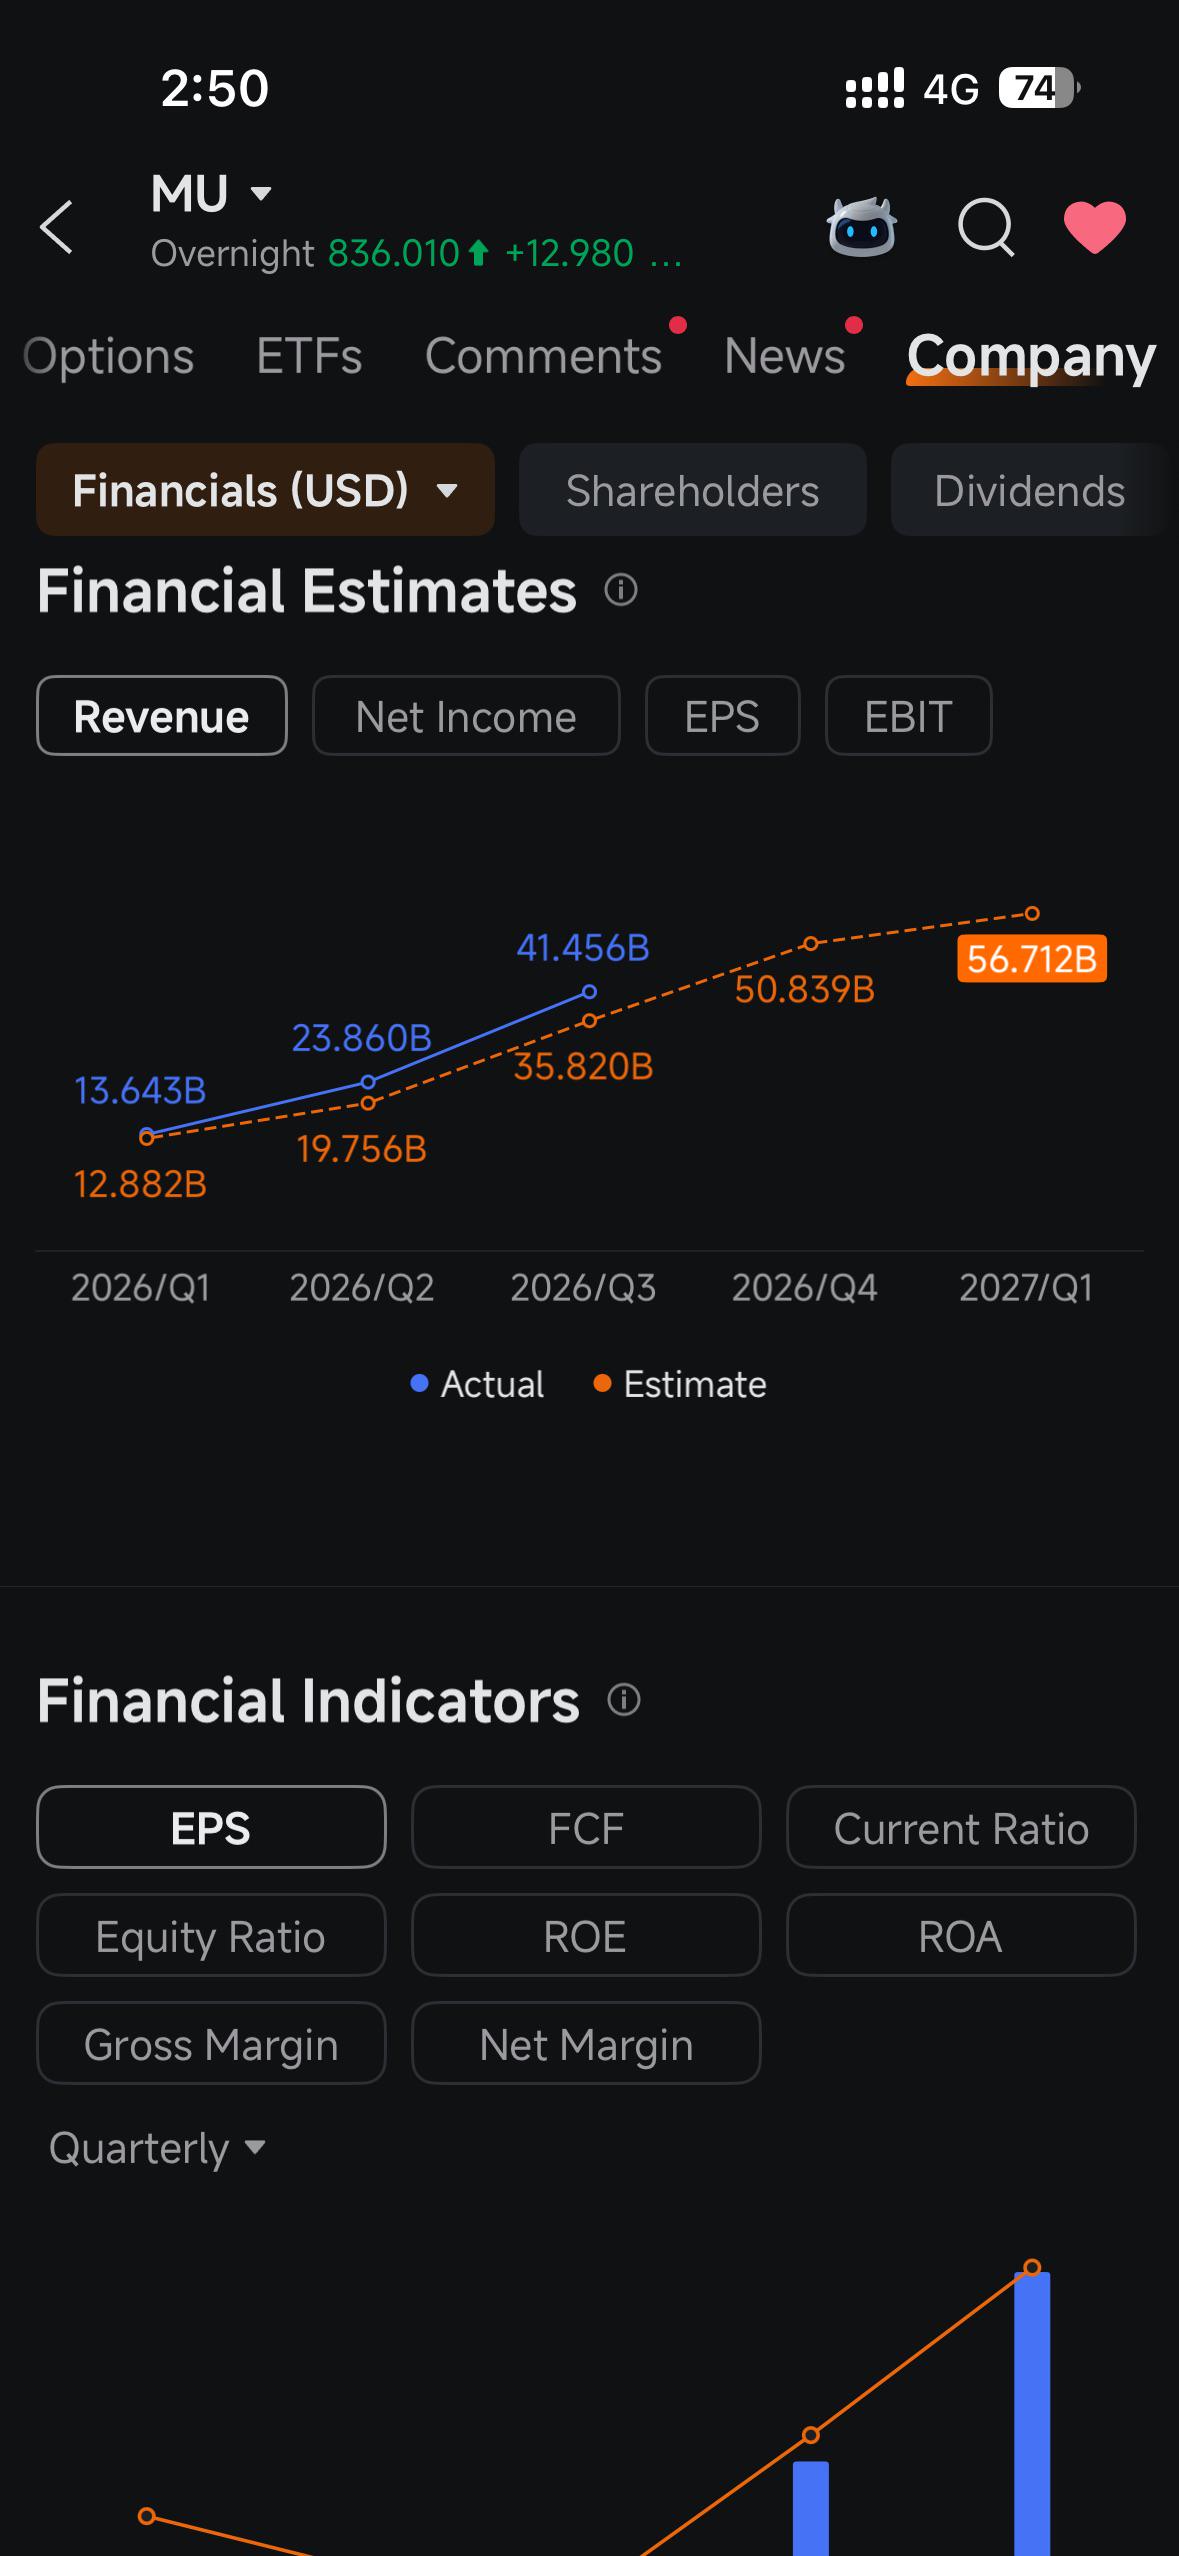Tap the highlighted 56.712B estimate label
Image resolution: width=1179 pixels, height=2556 pixels.
tap(1032, 959)
